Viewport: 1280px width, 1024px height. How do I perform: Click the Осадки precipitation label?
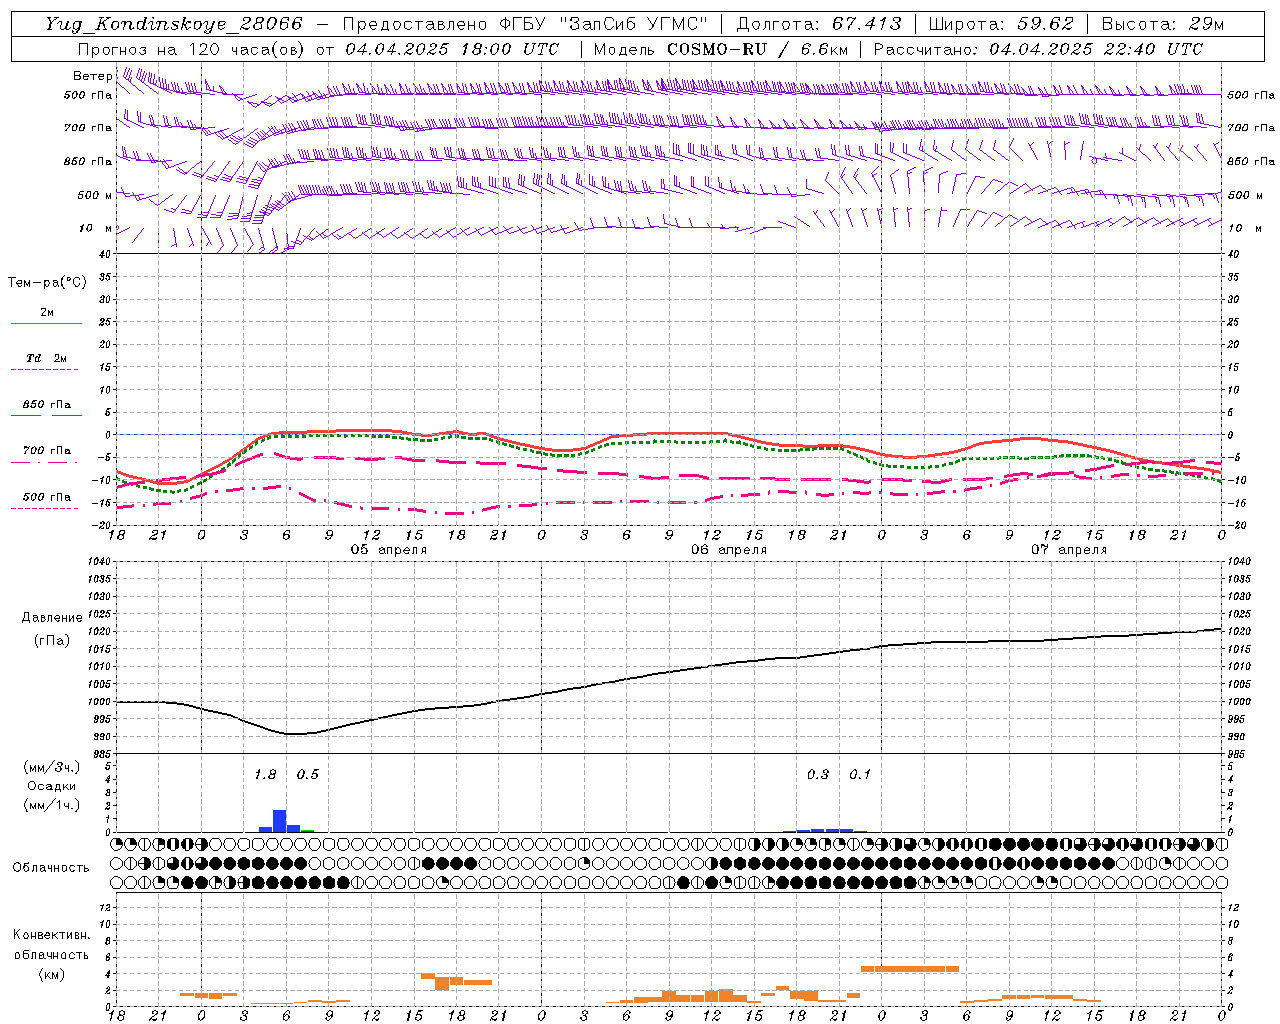point(51,786)
